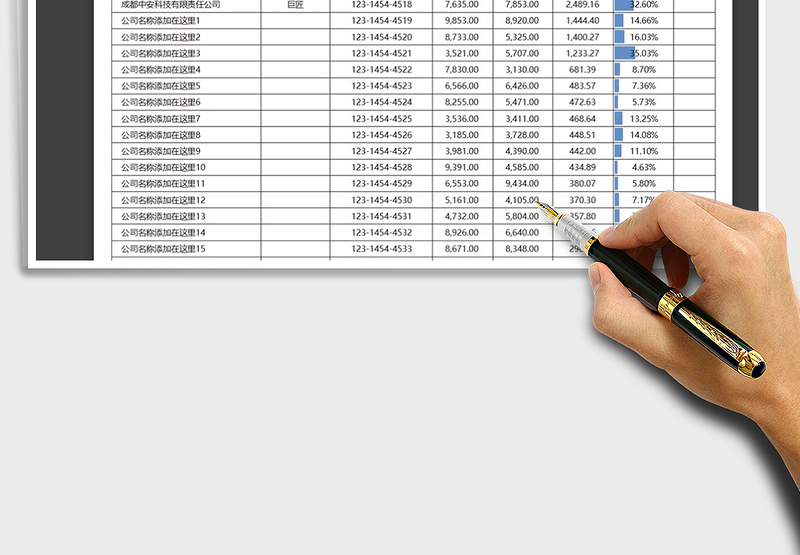
Task: Click phone number 123-1454-4525
Action: coord(382,119)
